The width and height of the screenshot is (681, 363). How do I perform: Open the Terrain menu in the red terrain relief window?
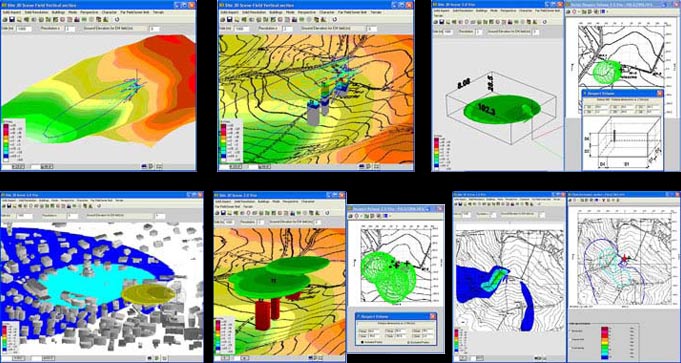(158, 12)
